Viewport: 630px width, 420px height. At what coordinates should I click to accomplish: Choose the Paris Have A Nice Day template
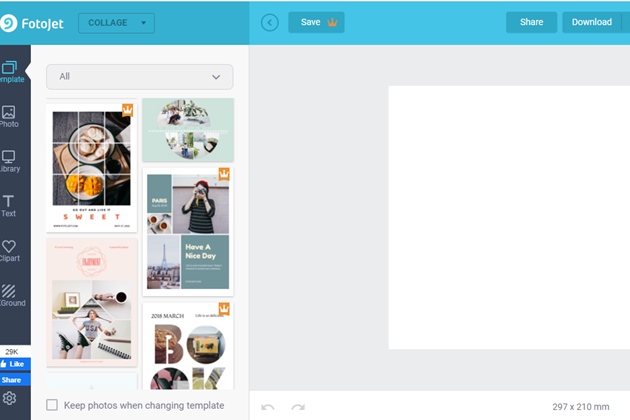[x=188, y=231]
